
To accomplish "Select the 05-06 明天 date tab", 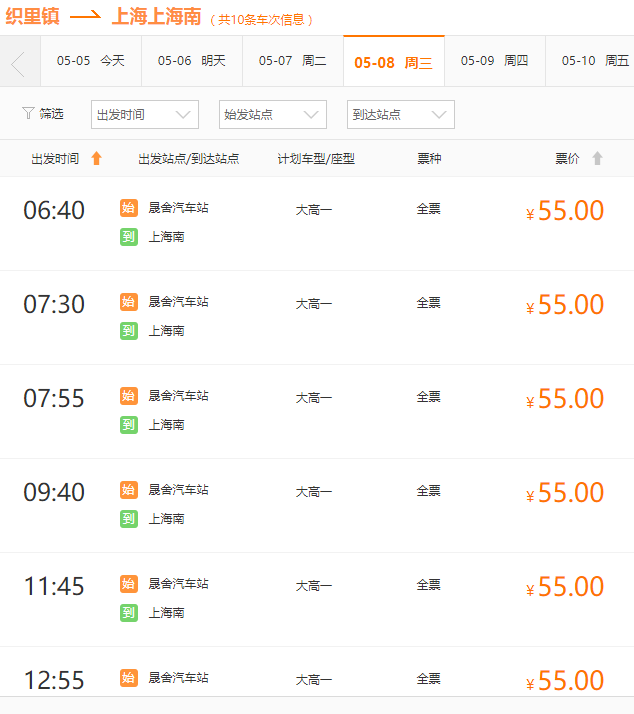I will [x=192, y=61].
